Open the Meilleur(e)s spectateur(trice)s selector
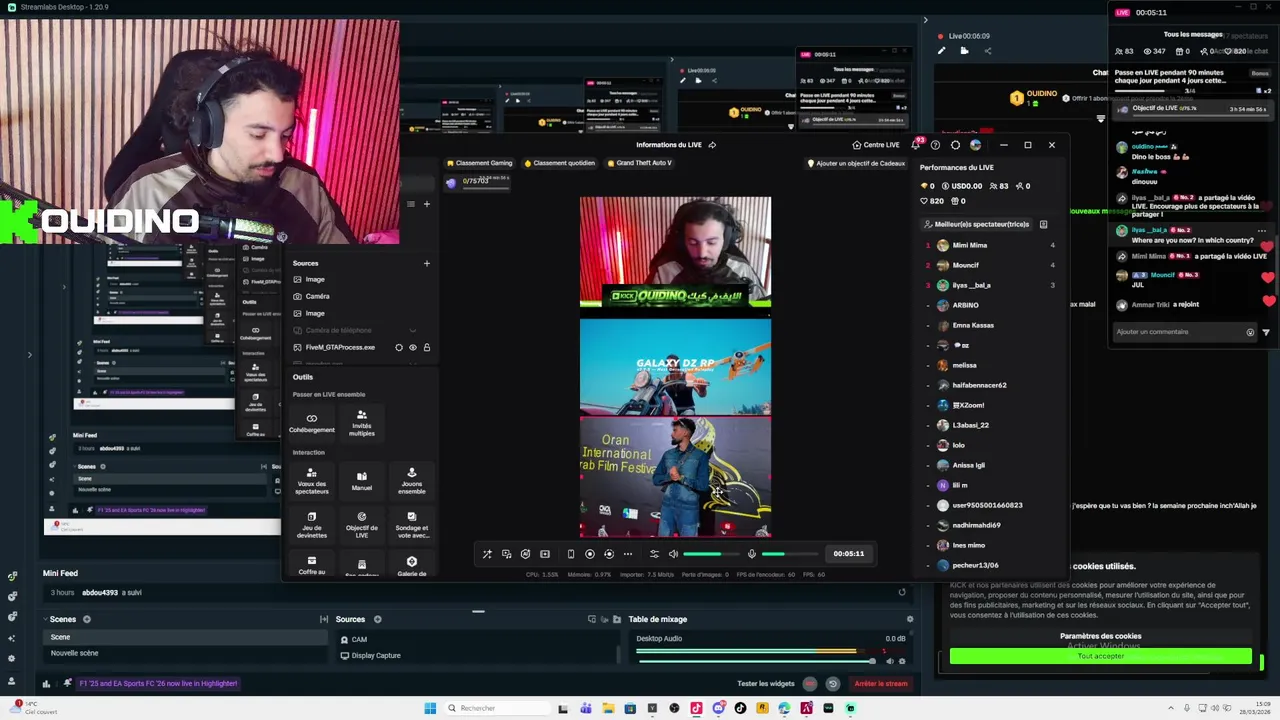The width and height of the screenshot is (1280, 720). tap(976, 225)
